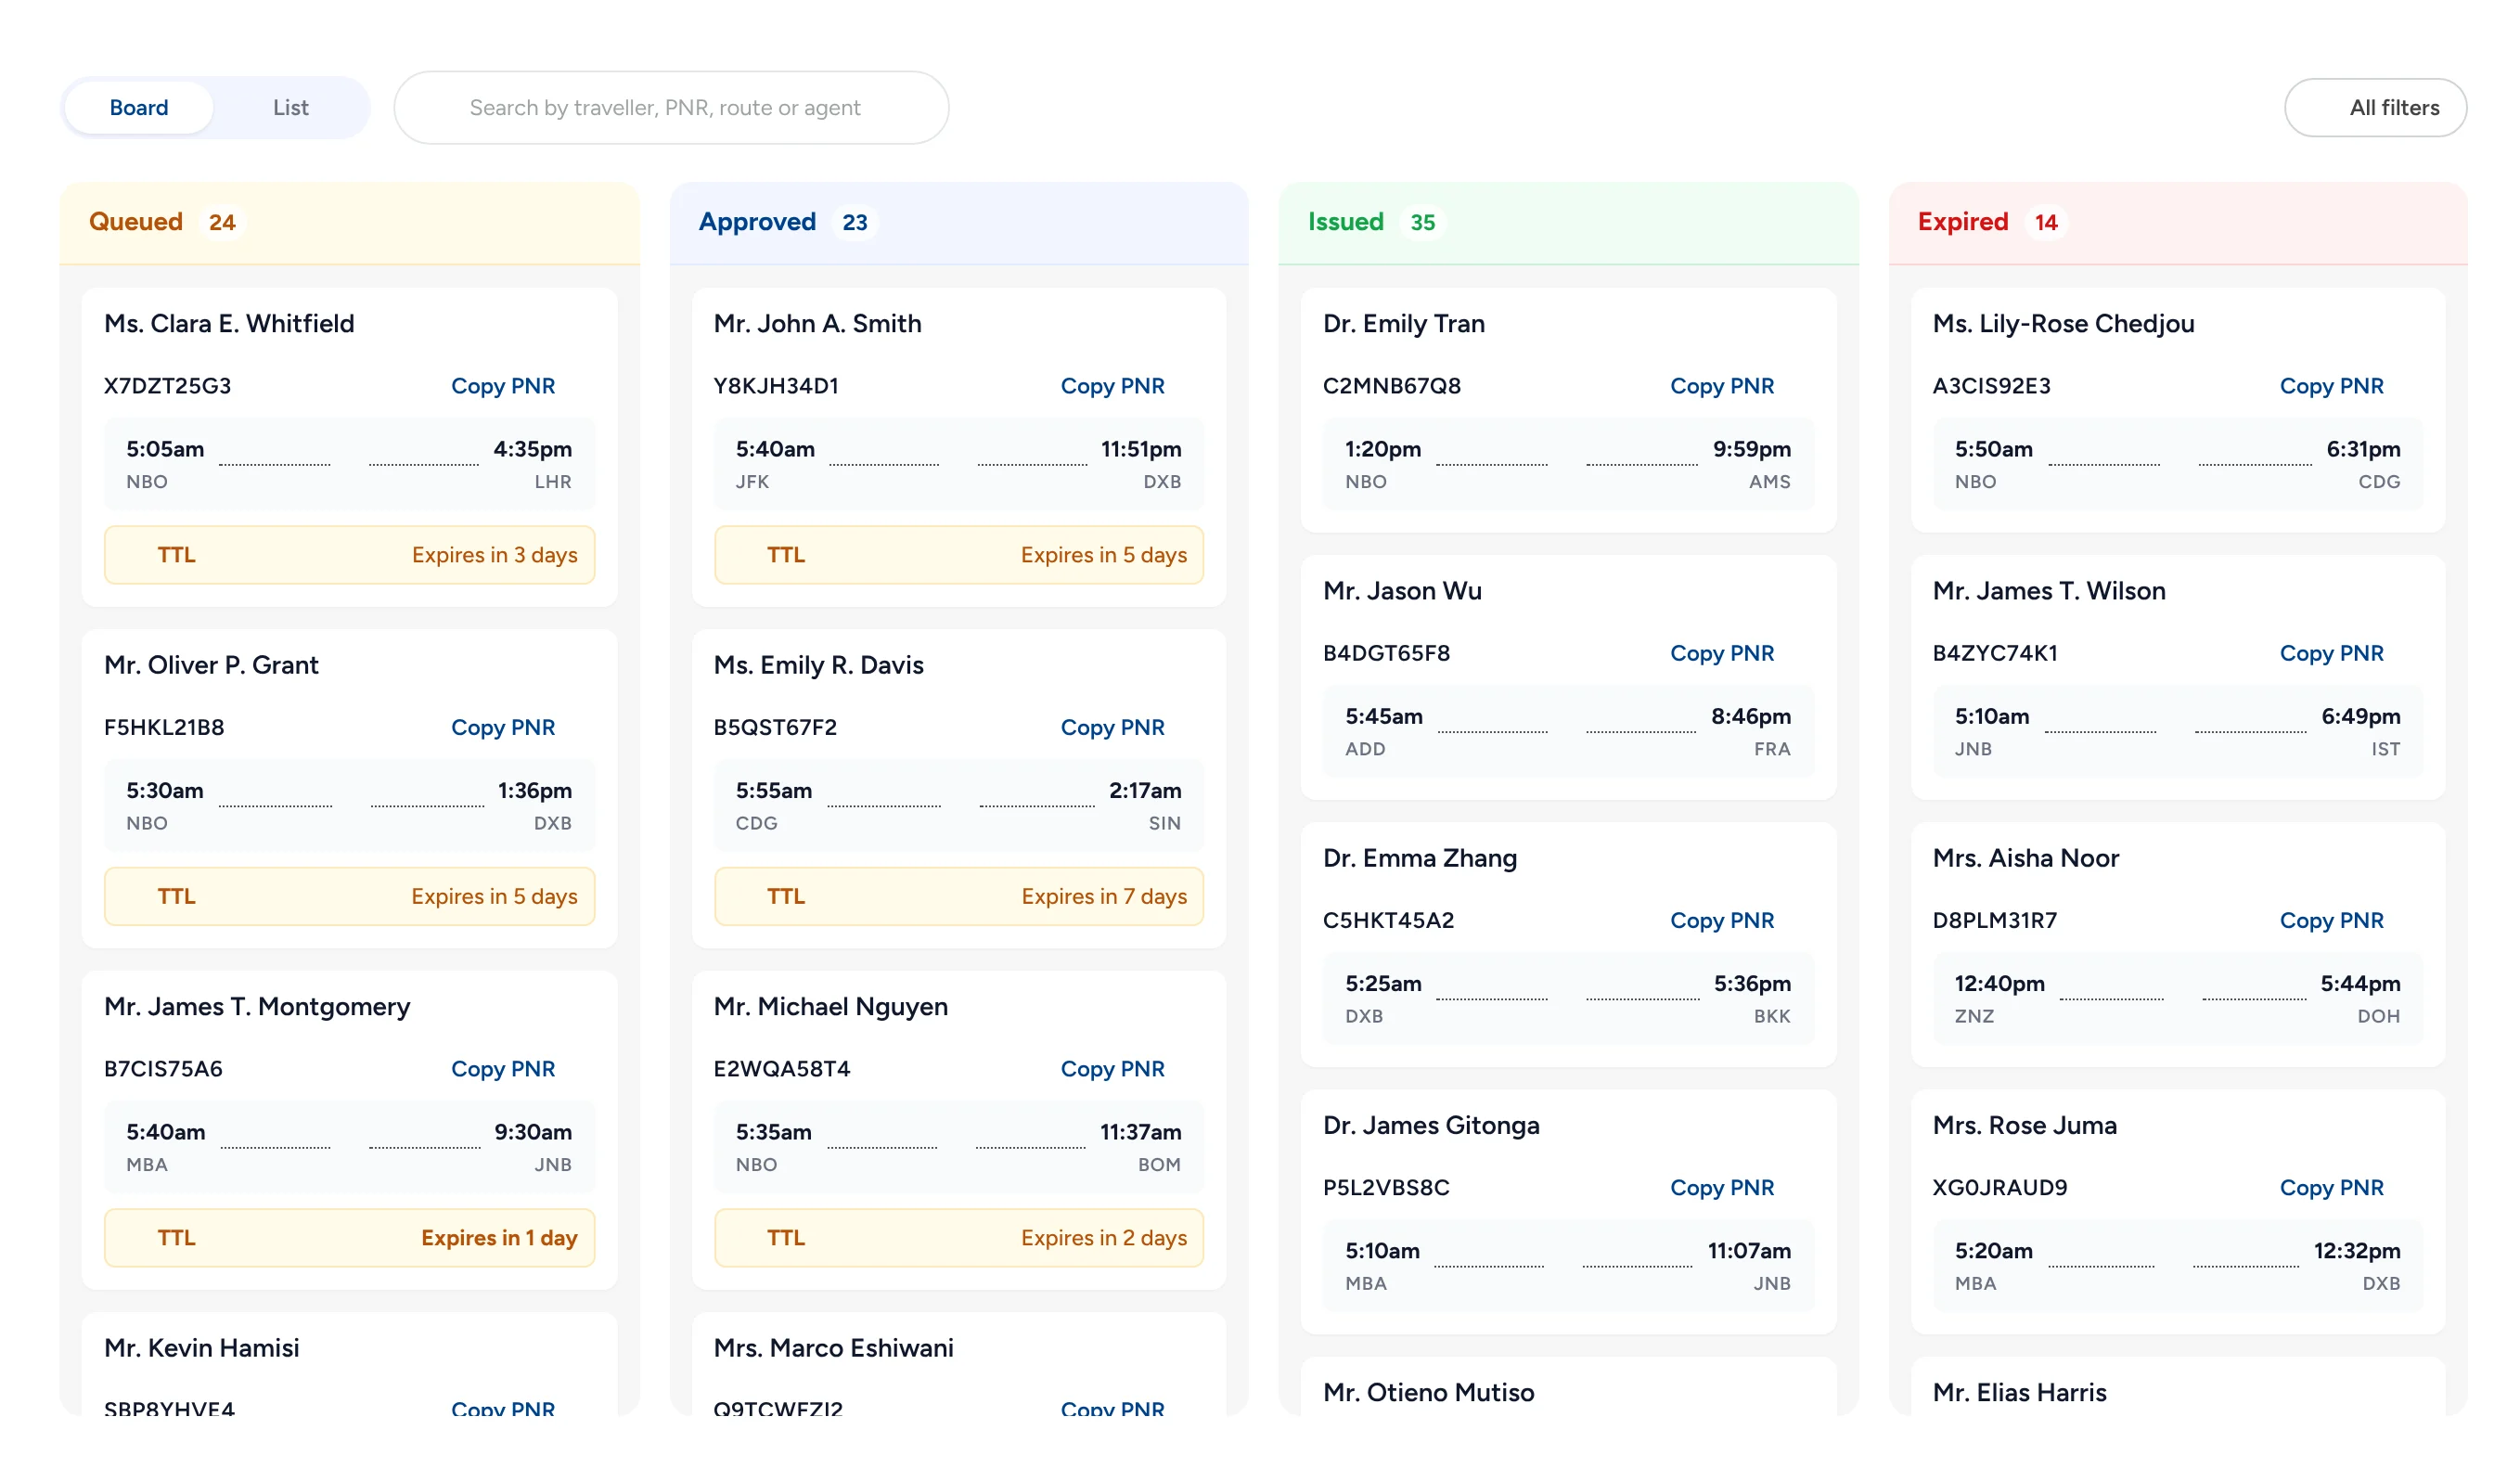Copy PNR X7DZT25G3 for Clara Whitfield
Screen dimensions: 2520x1481
coord(502,385)
